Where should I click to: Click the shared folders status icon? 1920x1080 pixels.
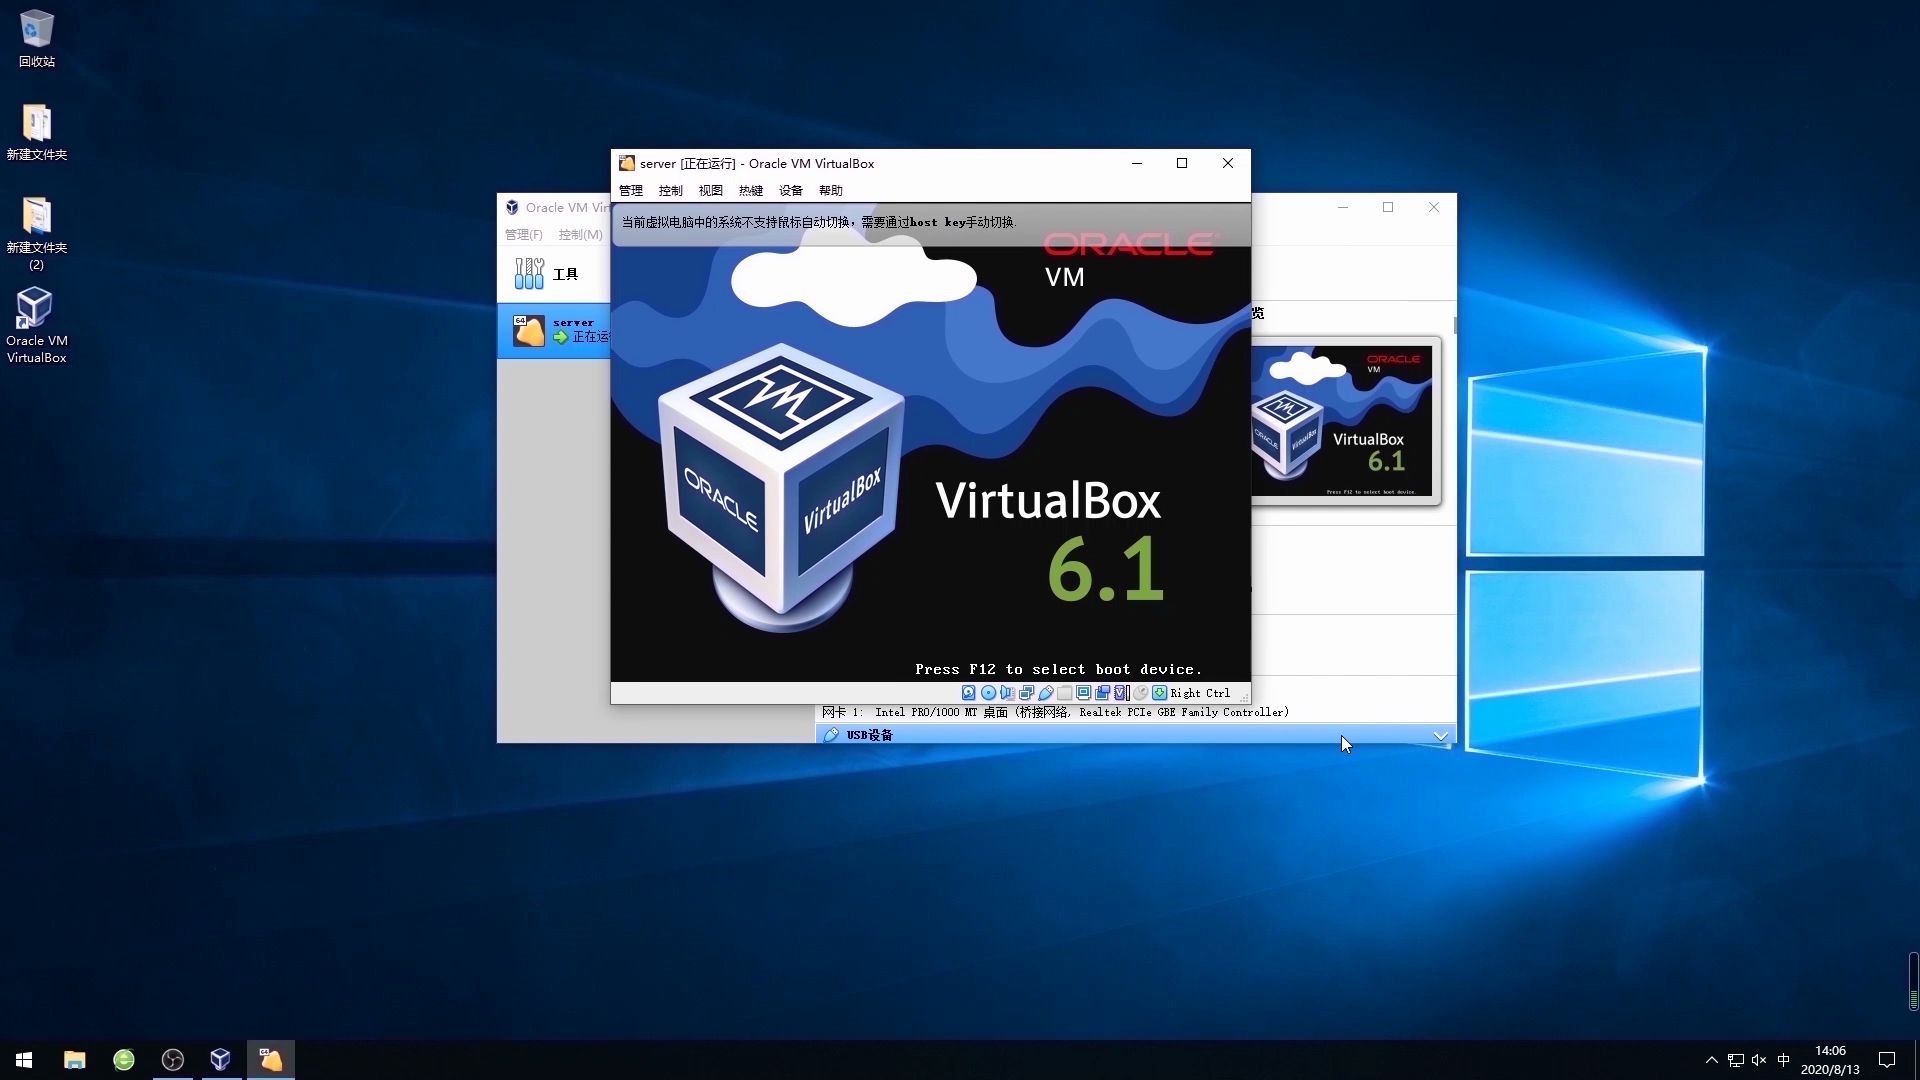pyautogui.click(x=1064, y=693)
